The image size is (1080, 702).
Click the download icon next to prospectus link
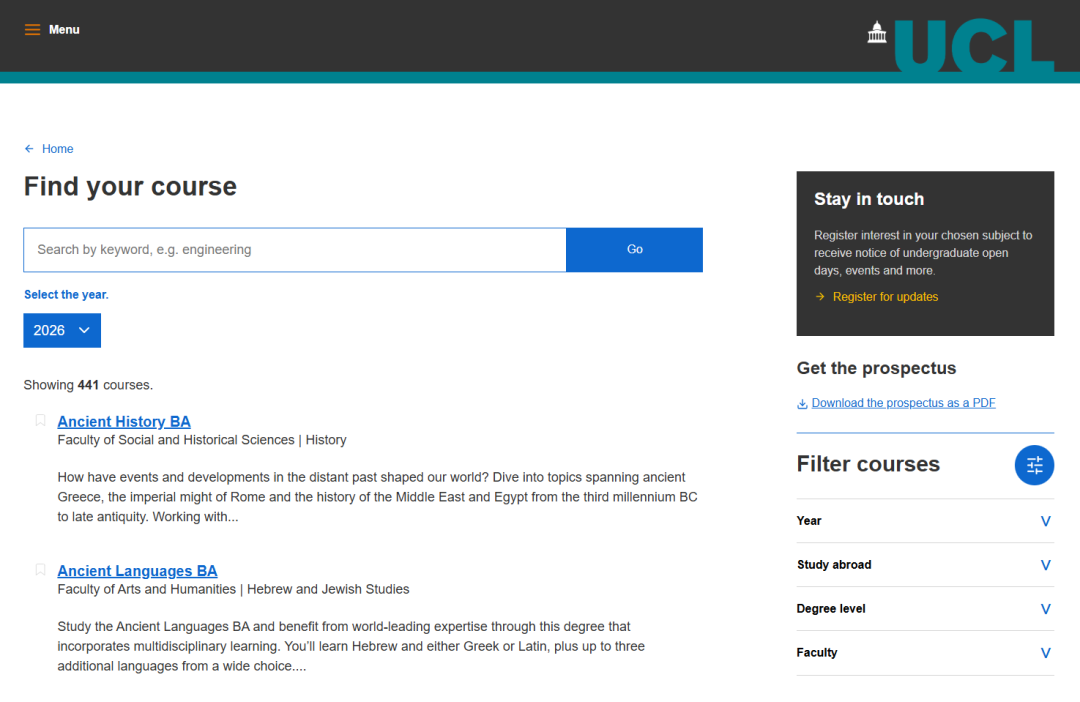pos(802,404)
